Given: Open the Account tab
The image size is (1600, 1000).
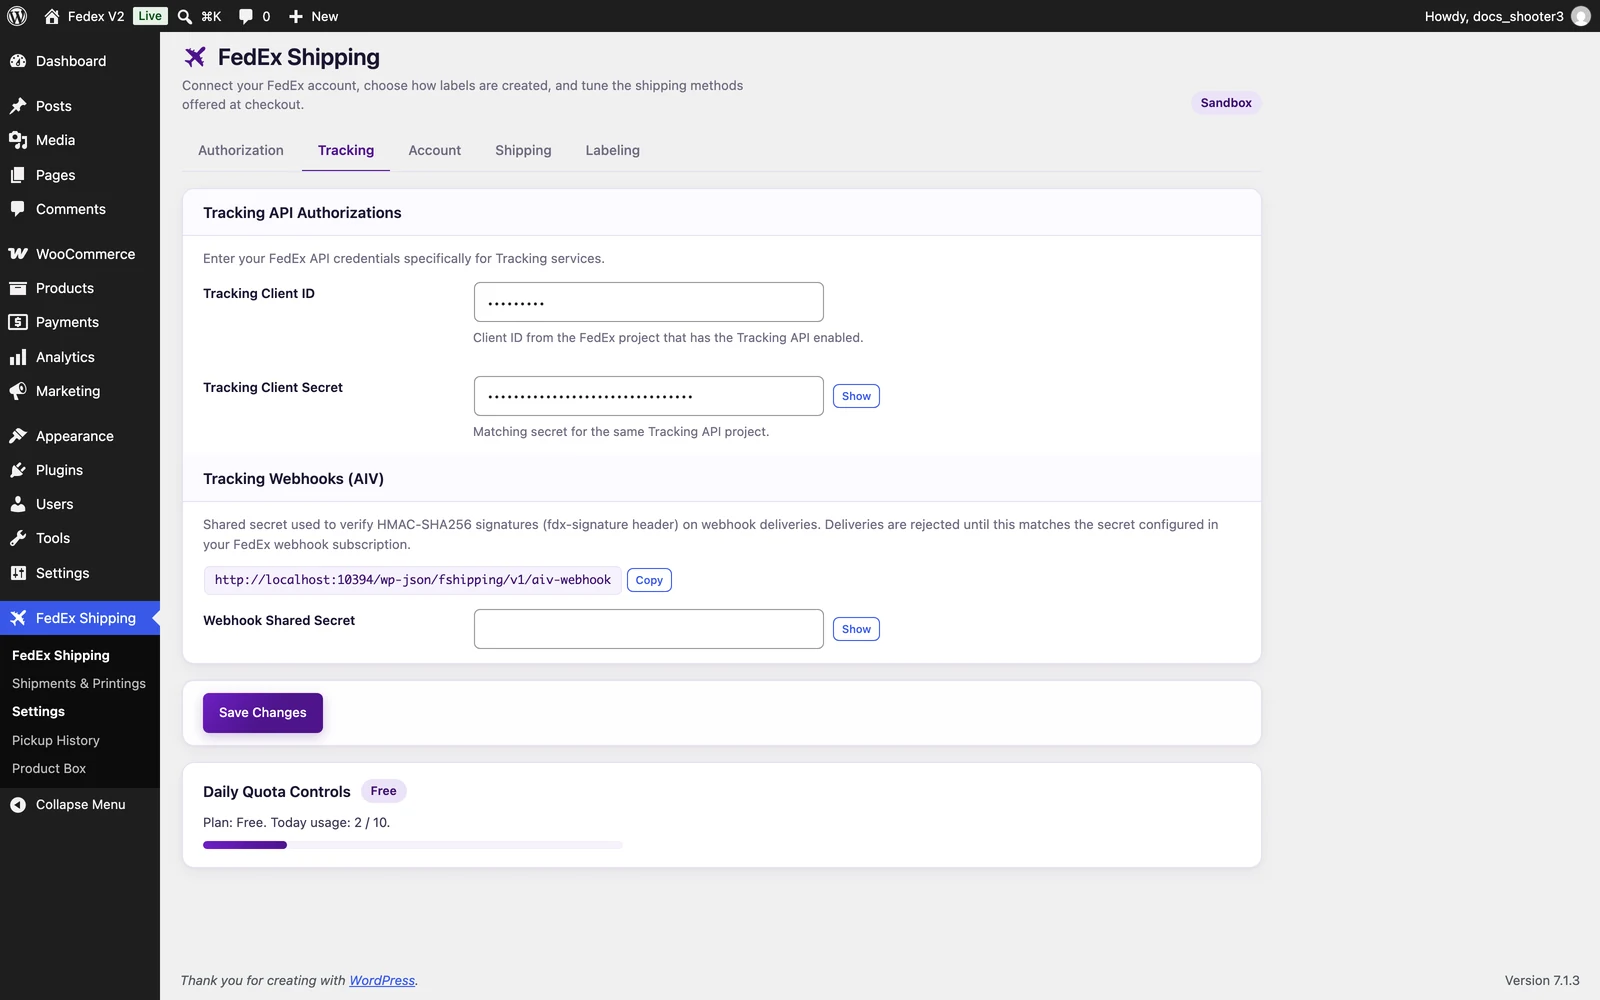Looking at the screenshot, I should click(x=435, y=150).
